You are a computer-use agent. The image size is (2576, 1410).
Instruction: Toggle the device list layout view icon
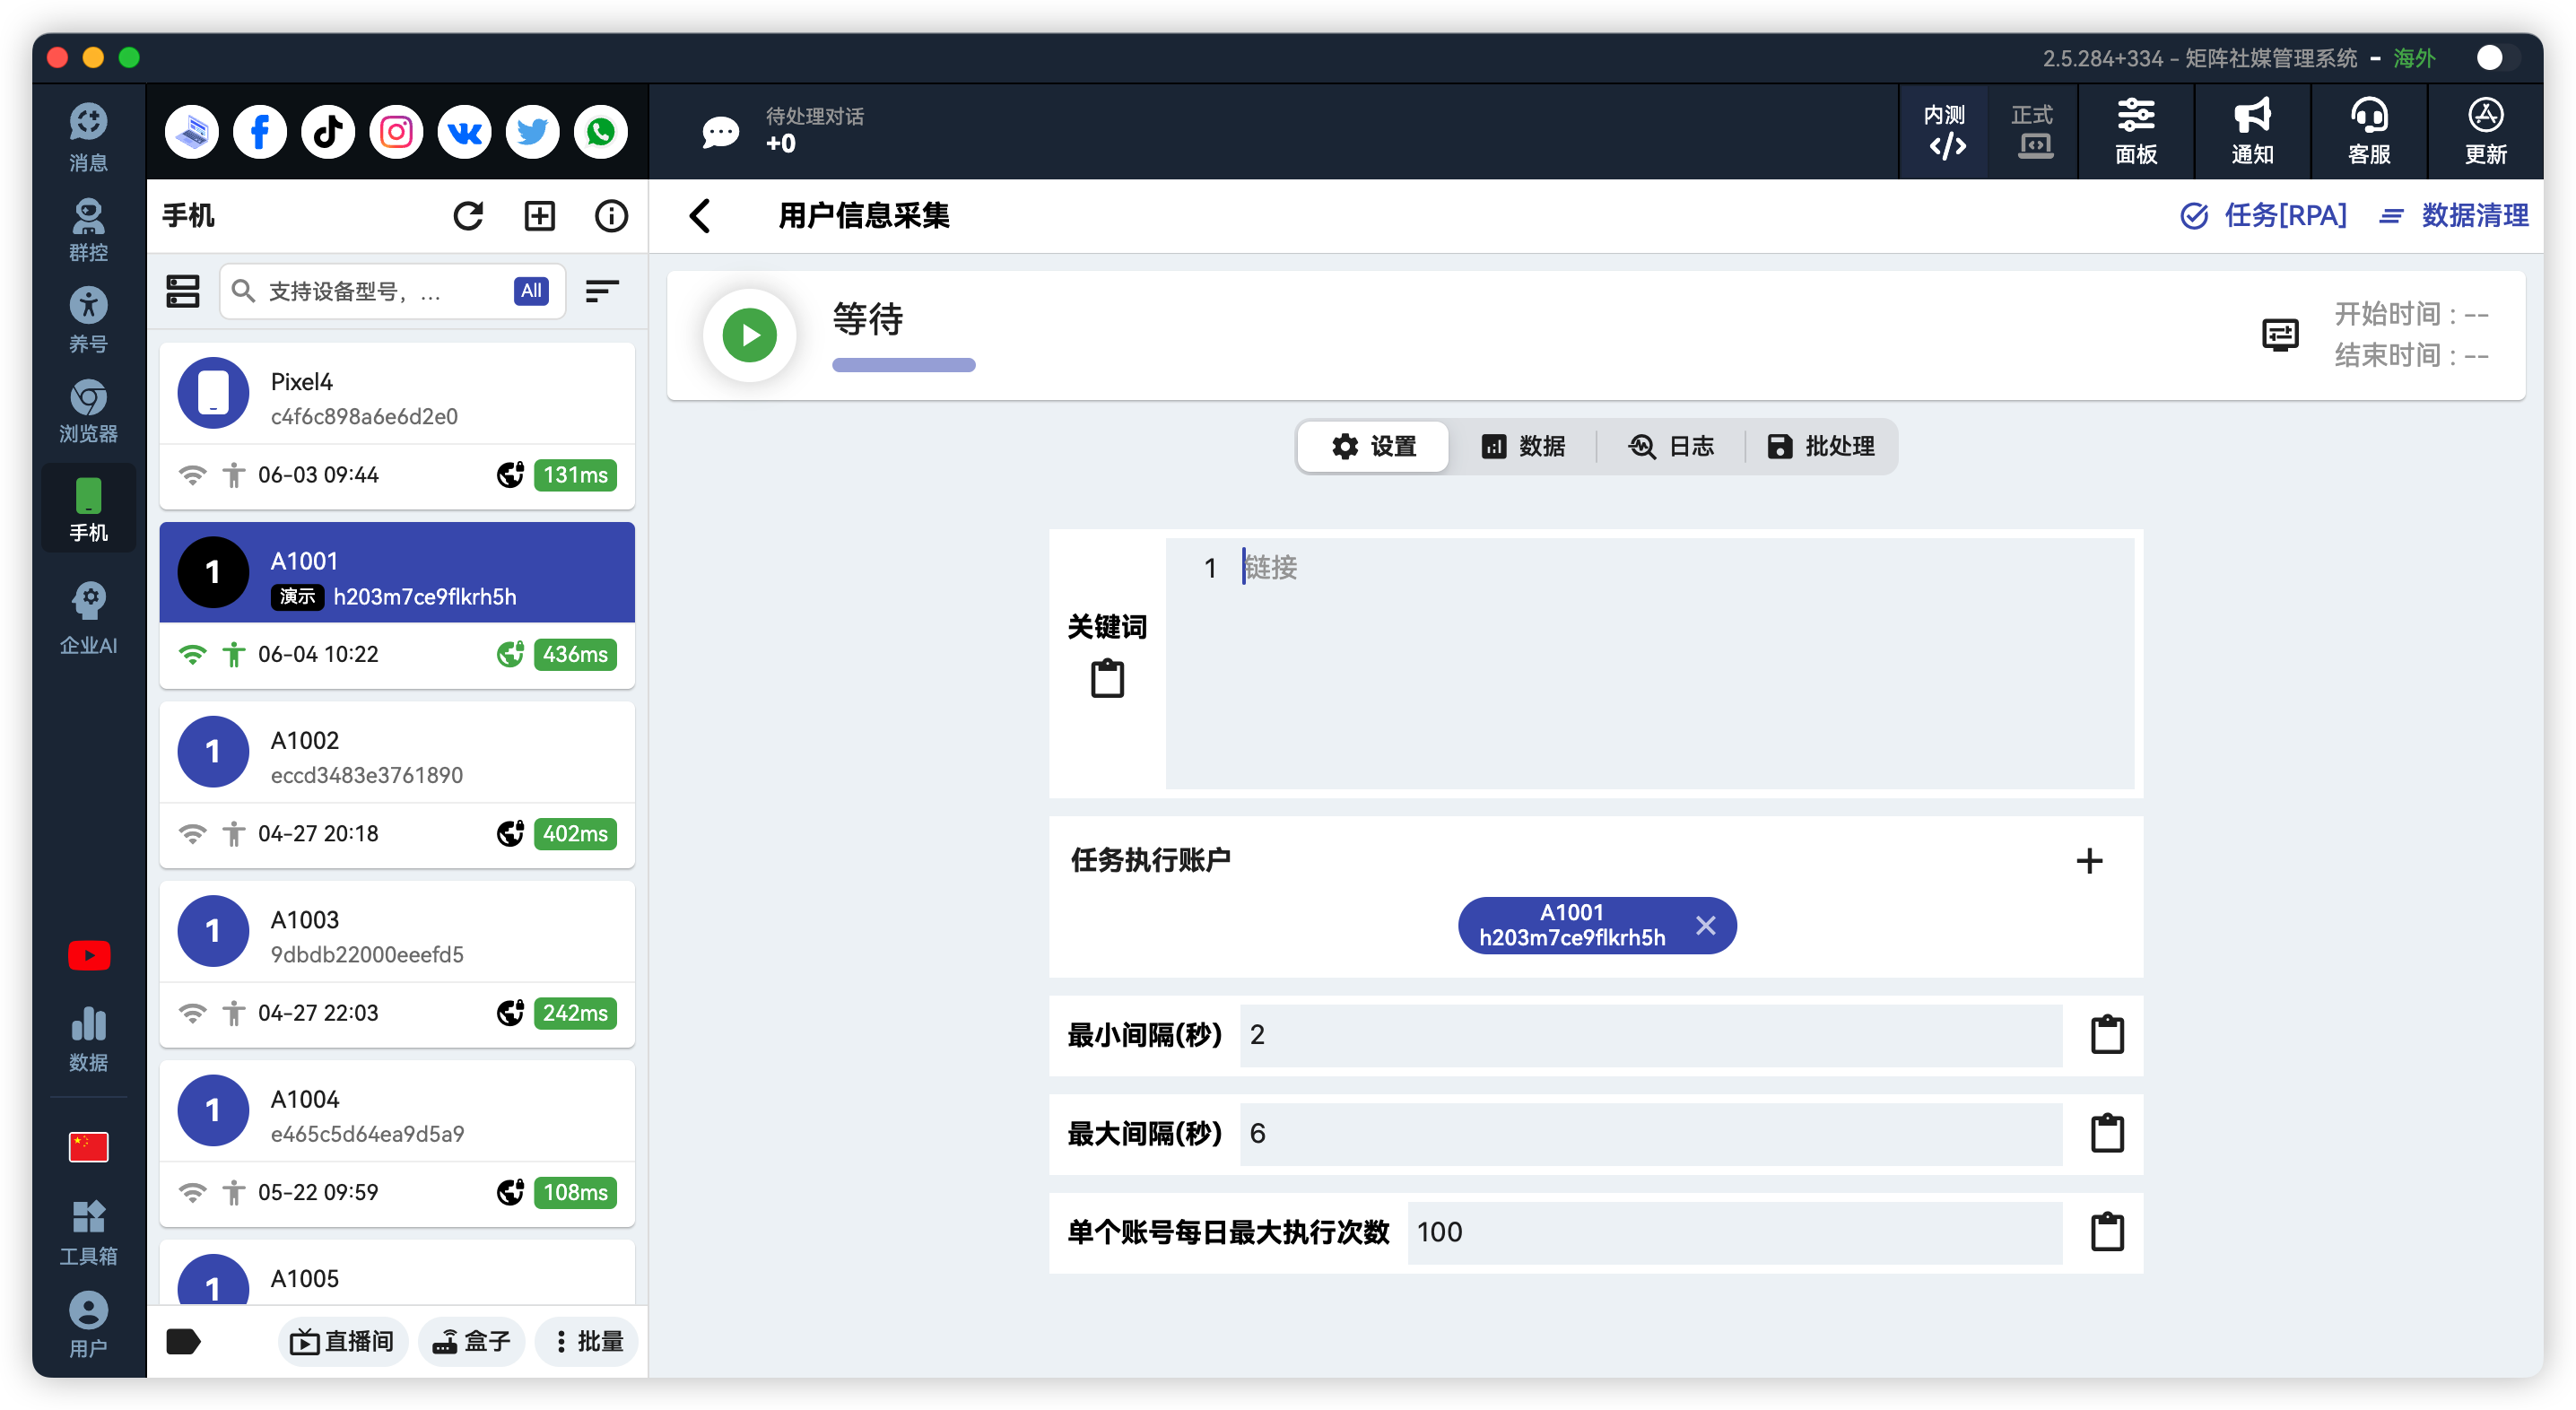point(183,291)
